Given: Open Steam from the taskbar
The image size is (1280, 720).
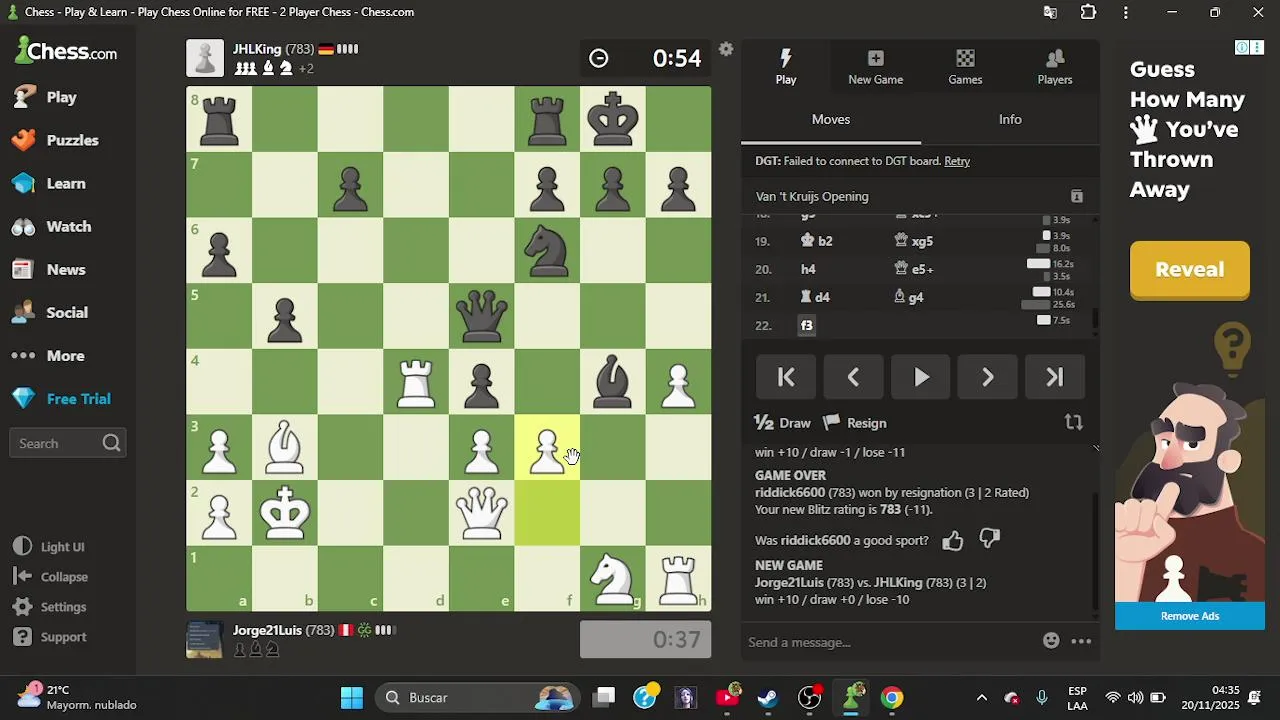Looking at the screenshot, I should pos(768,697).
